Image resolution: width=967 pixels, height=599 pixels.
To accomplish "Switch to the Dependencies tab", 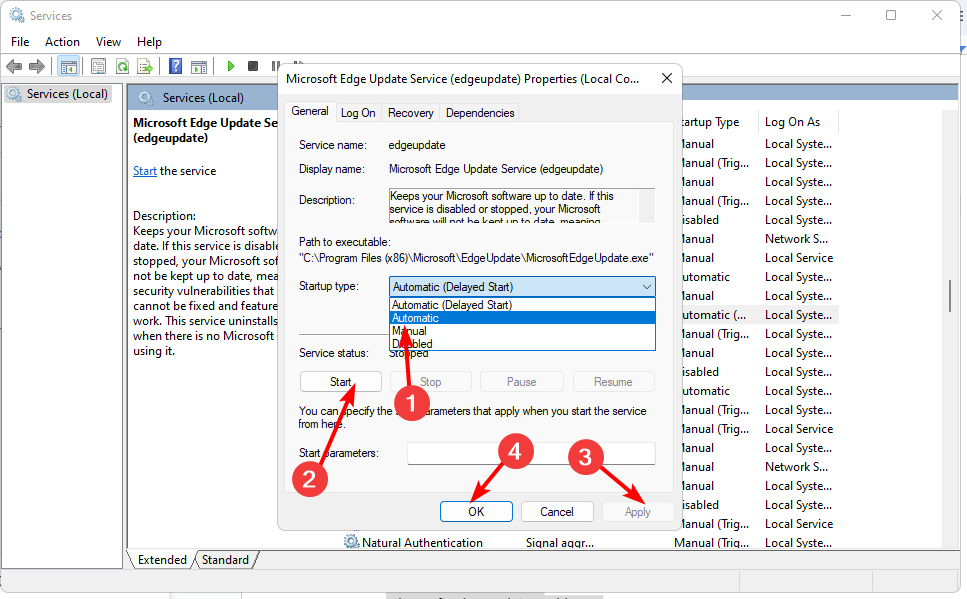I will [x=480, y=113].
